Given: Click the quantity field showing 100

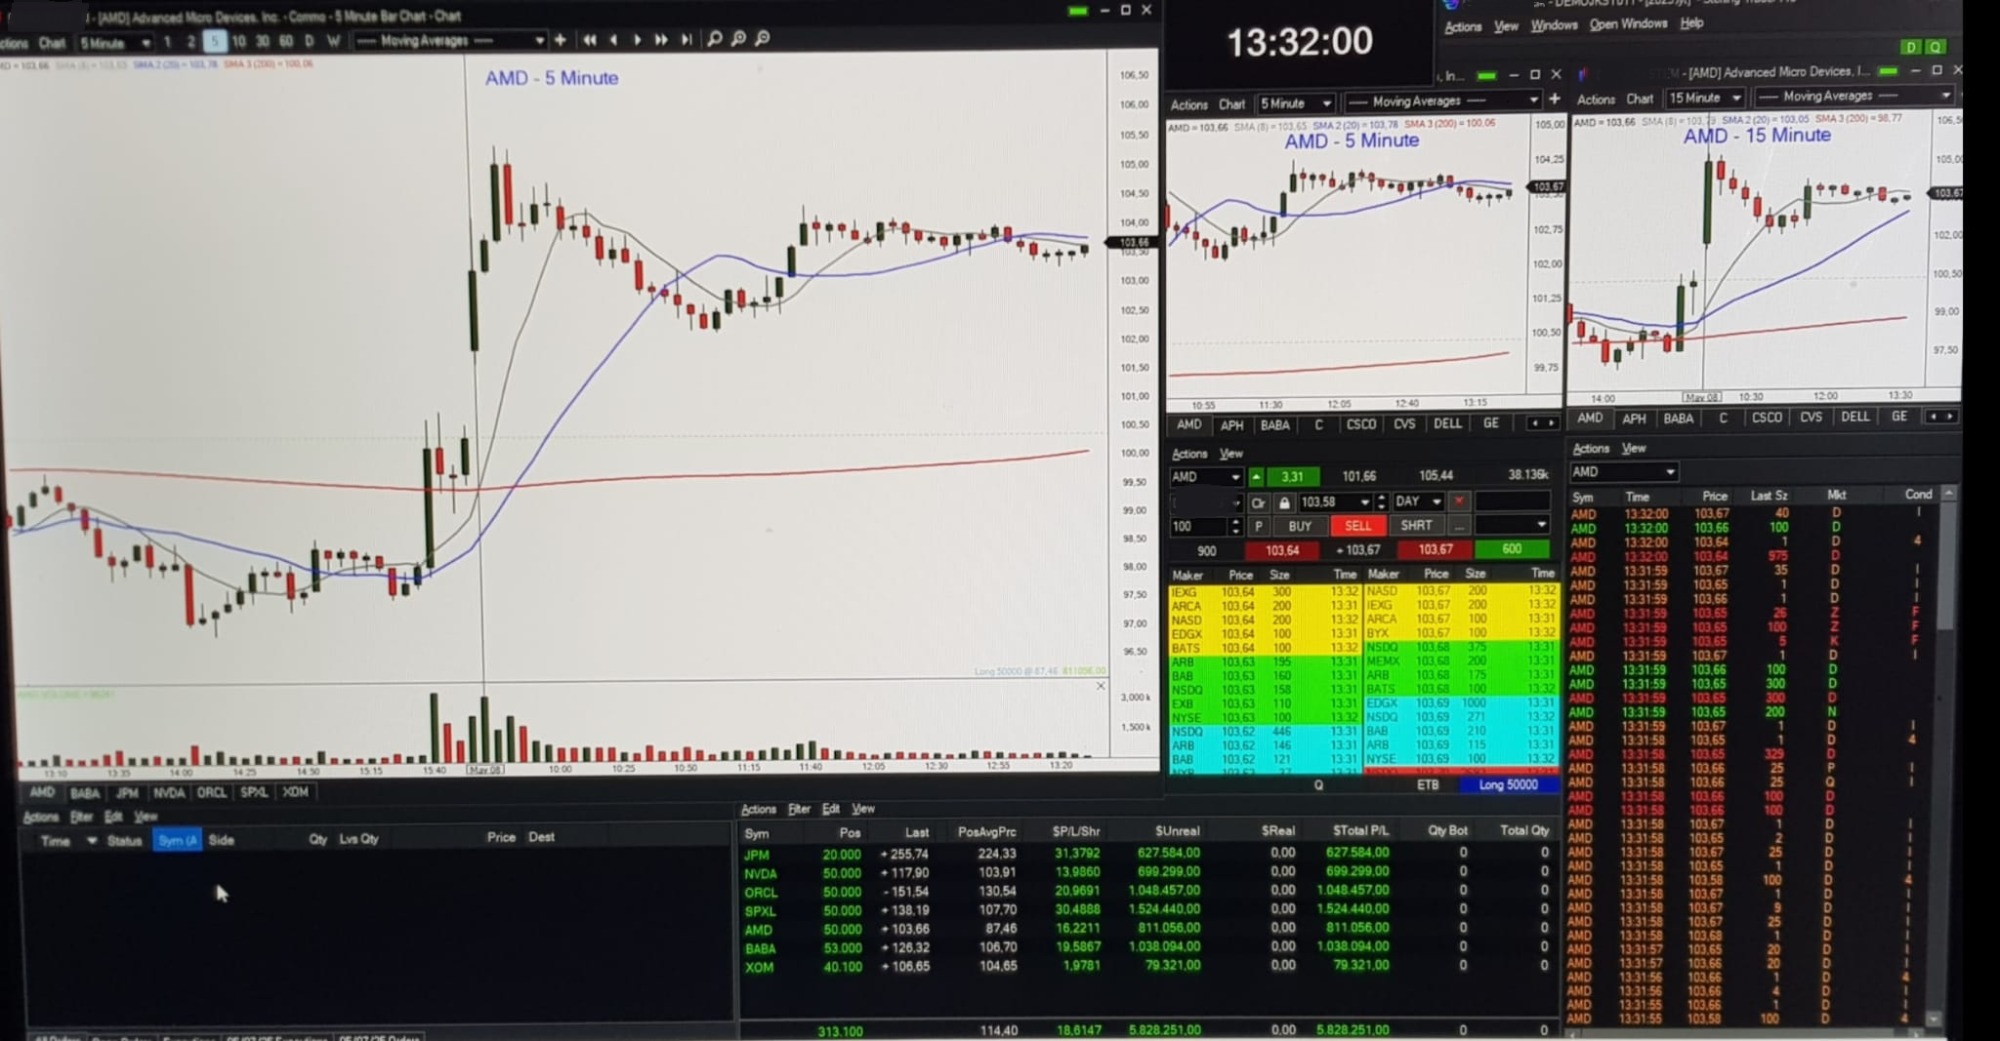Looking at the screenshot, I should click(x=1198, y=527).
